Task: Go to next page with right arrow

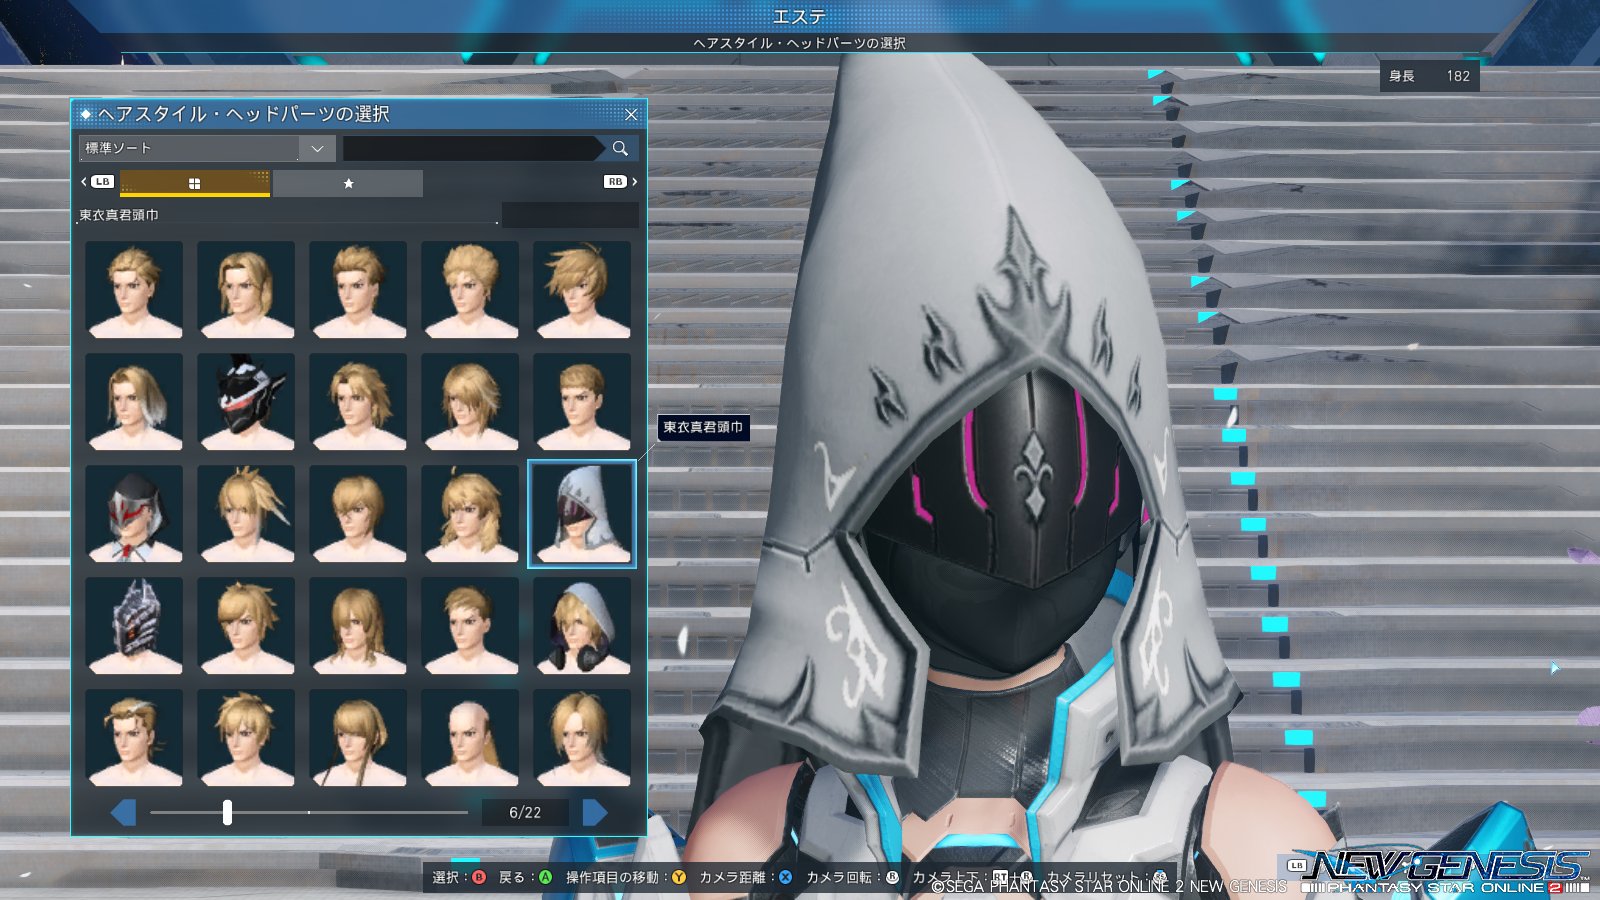Action: pyautogui.click(x=595, y=812)
